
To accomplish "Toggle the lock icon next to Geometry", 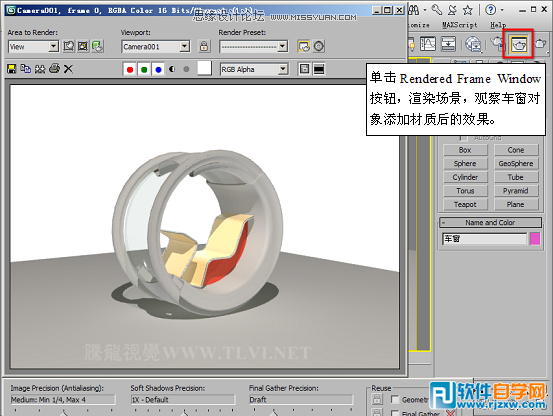I will [377, 399].
